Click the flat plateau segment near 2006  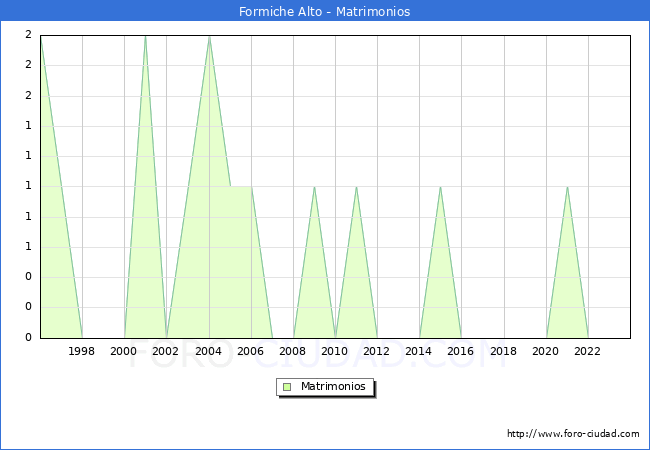tap(241, 187)
